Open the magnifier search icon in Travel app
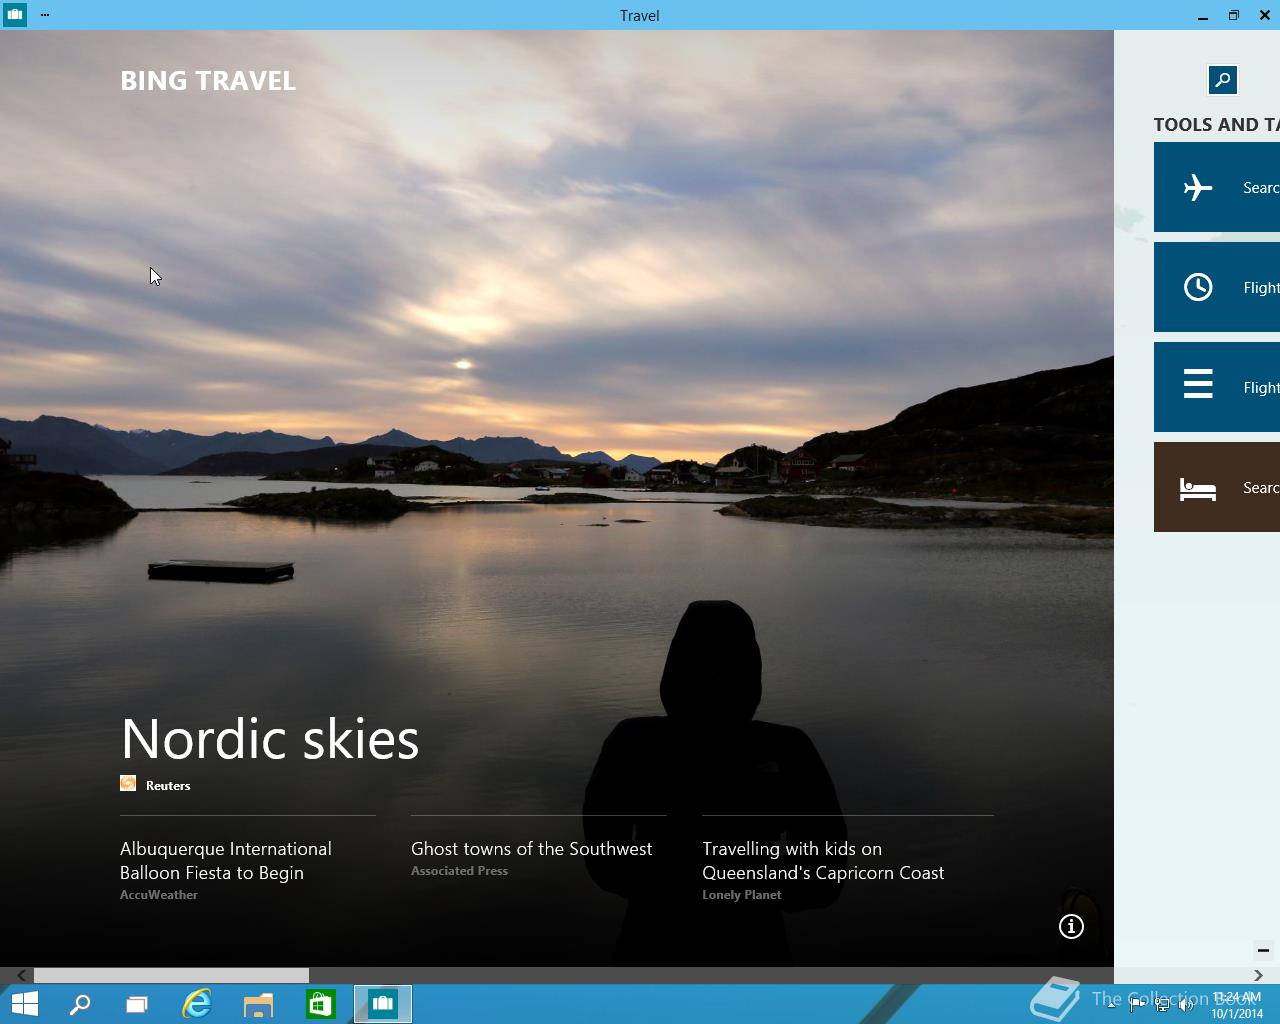The image size is (1280, 1024). tap(1222, 80)
